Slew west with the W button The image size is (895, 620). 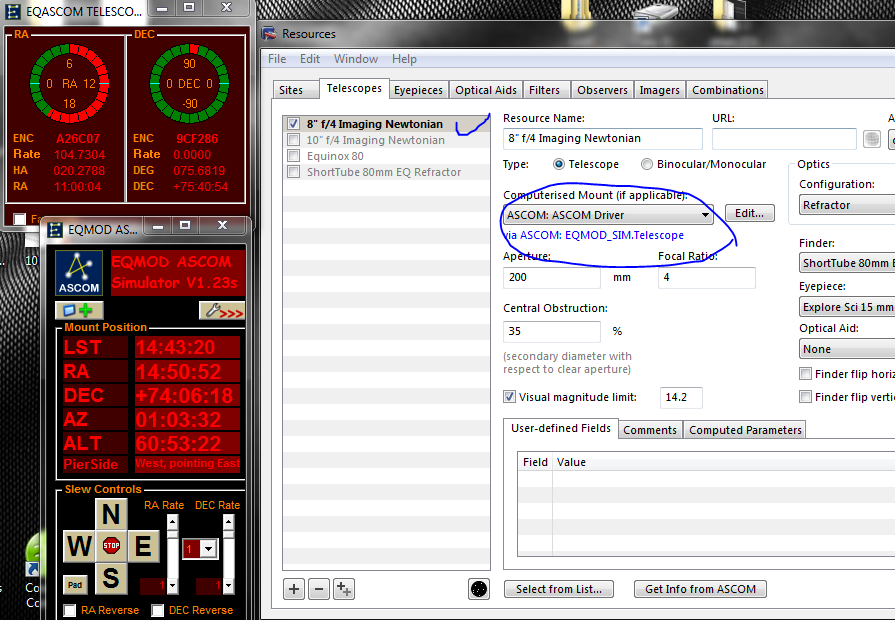pos(78,546)
